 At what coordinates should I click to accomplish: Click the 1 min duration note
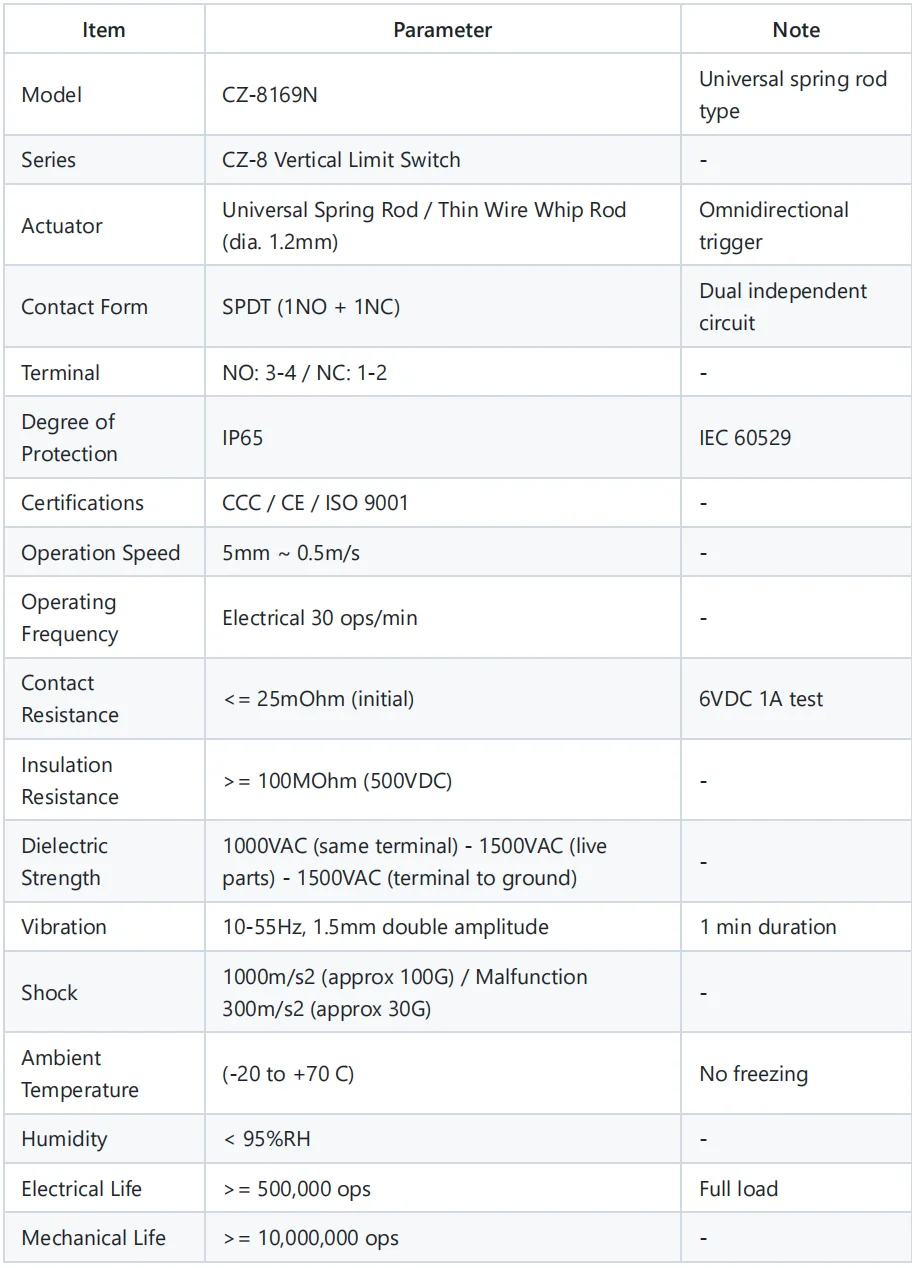coord(768,927)
